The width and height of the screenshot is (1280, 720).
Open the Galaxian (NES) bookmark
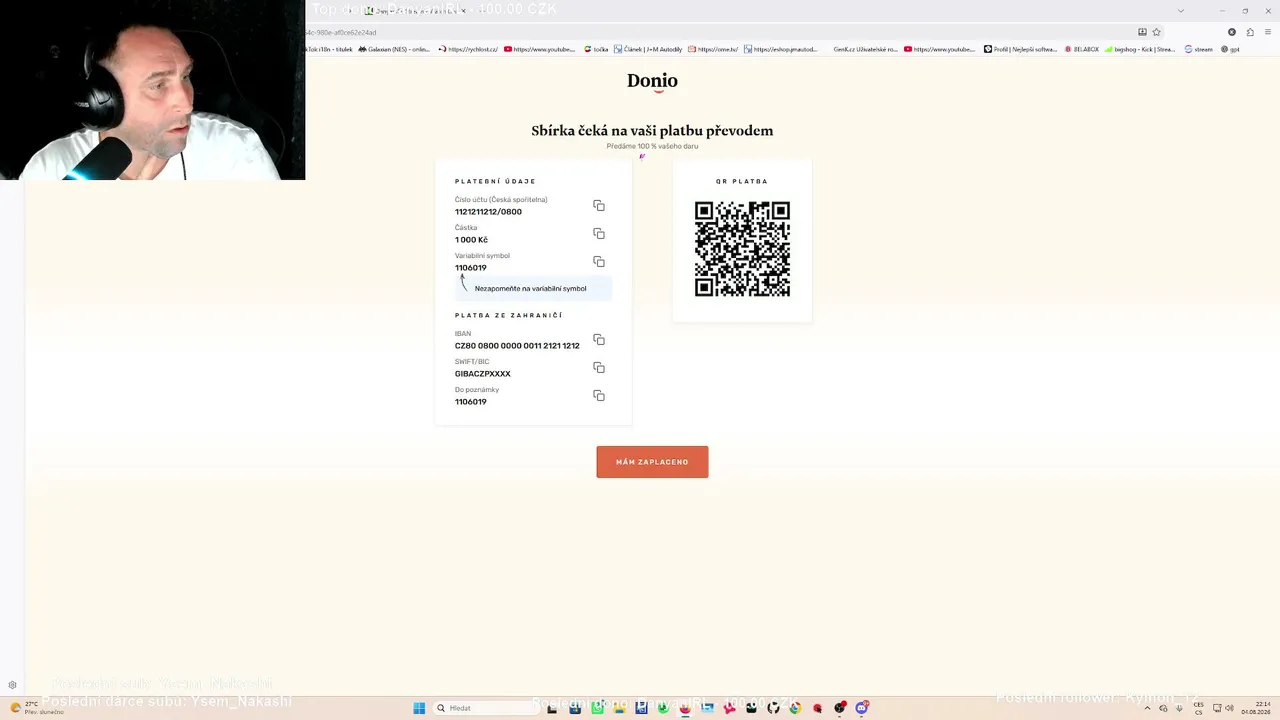(x=393, y=49)
